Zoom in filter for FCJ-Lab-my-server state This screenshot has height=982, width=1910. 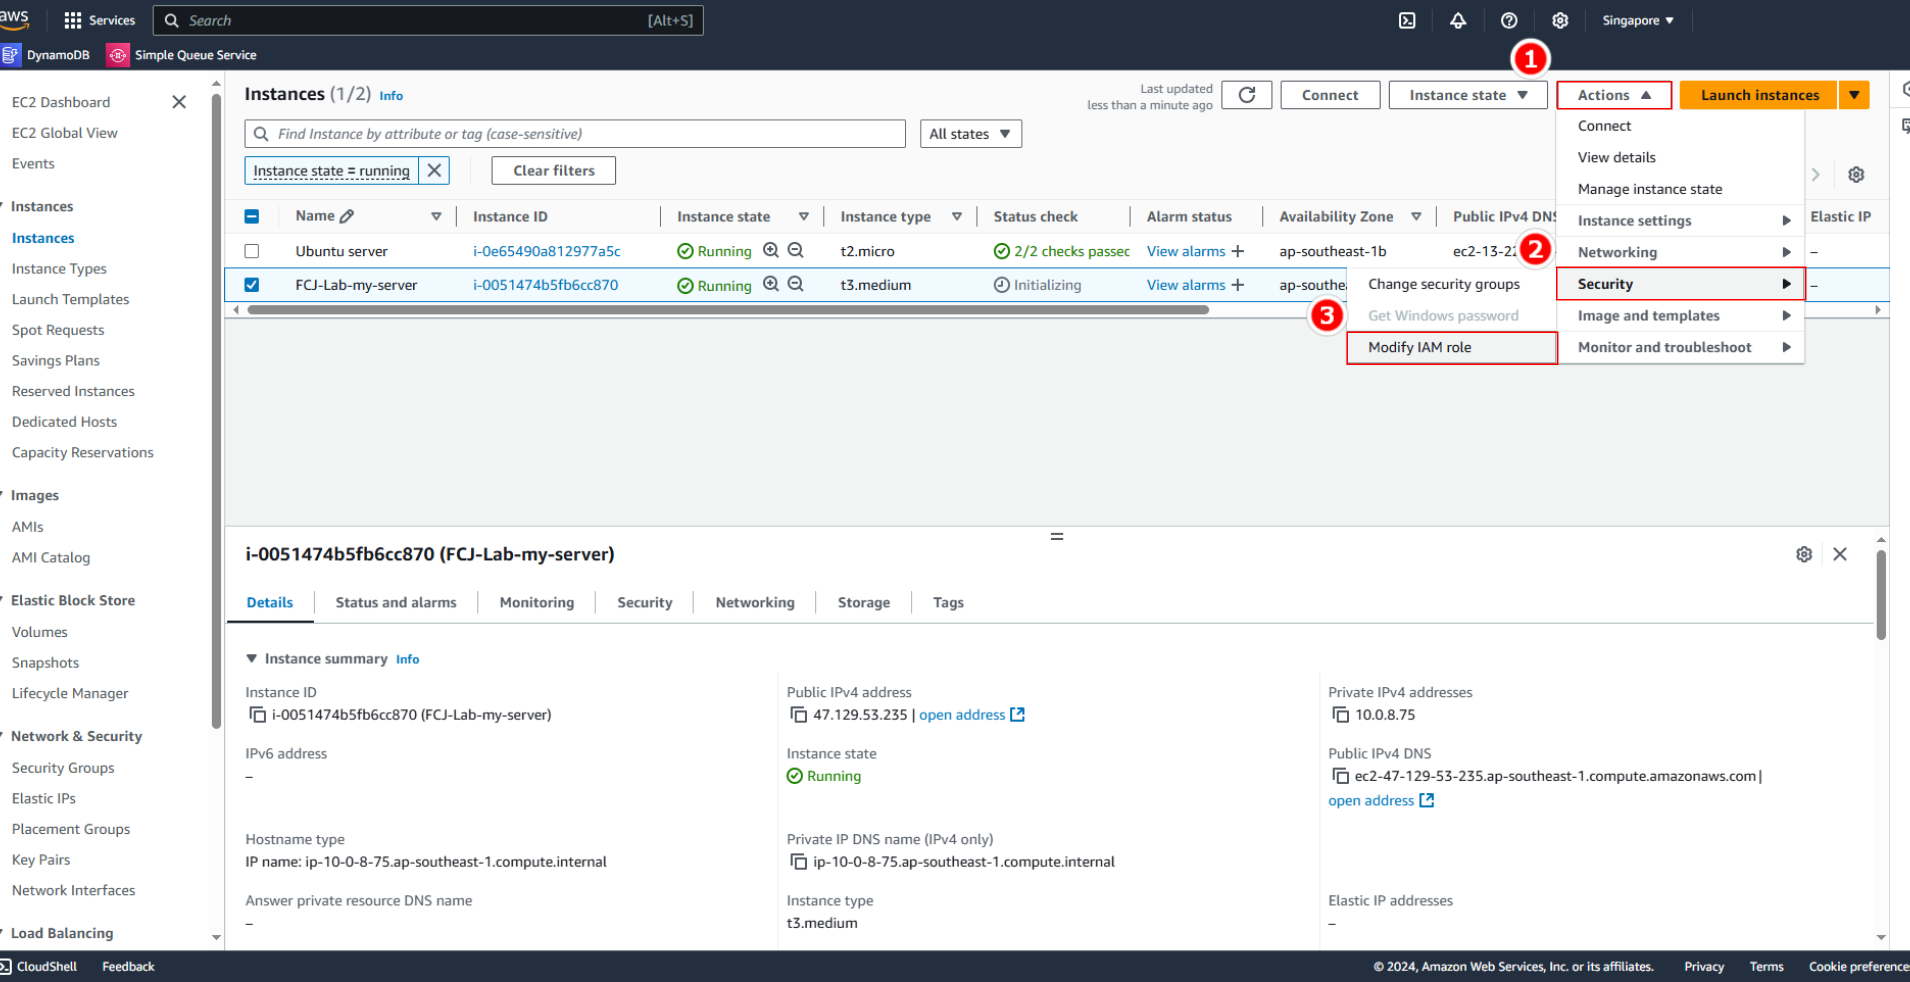click(x=771, y=284)
